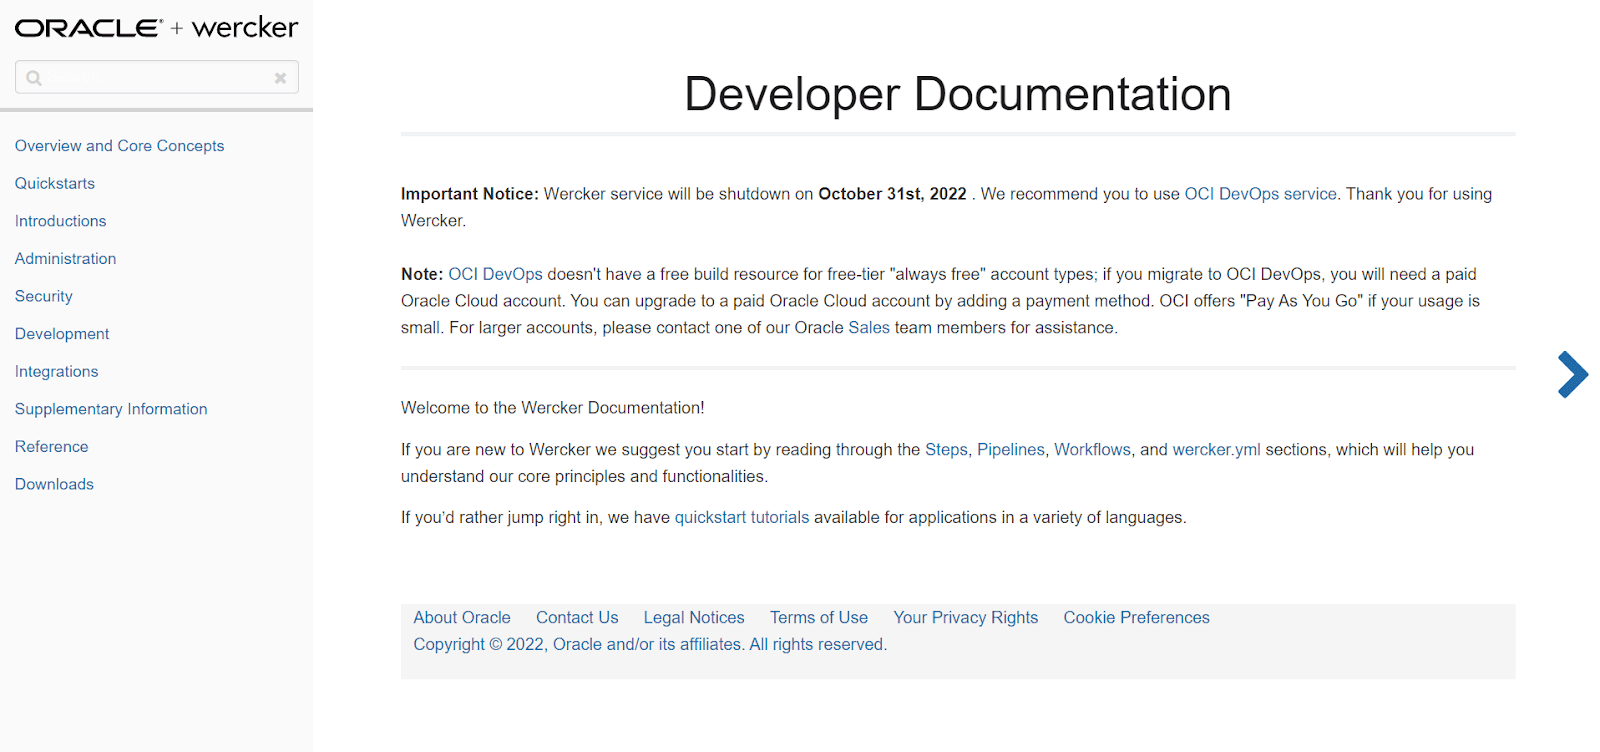Screen dimensions: 1600x752
Task: Open Overview and Core Concepts section
Action: tap(119, 146)
